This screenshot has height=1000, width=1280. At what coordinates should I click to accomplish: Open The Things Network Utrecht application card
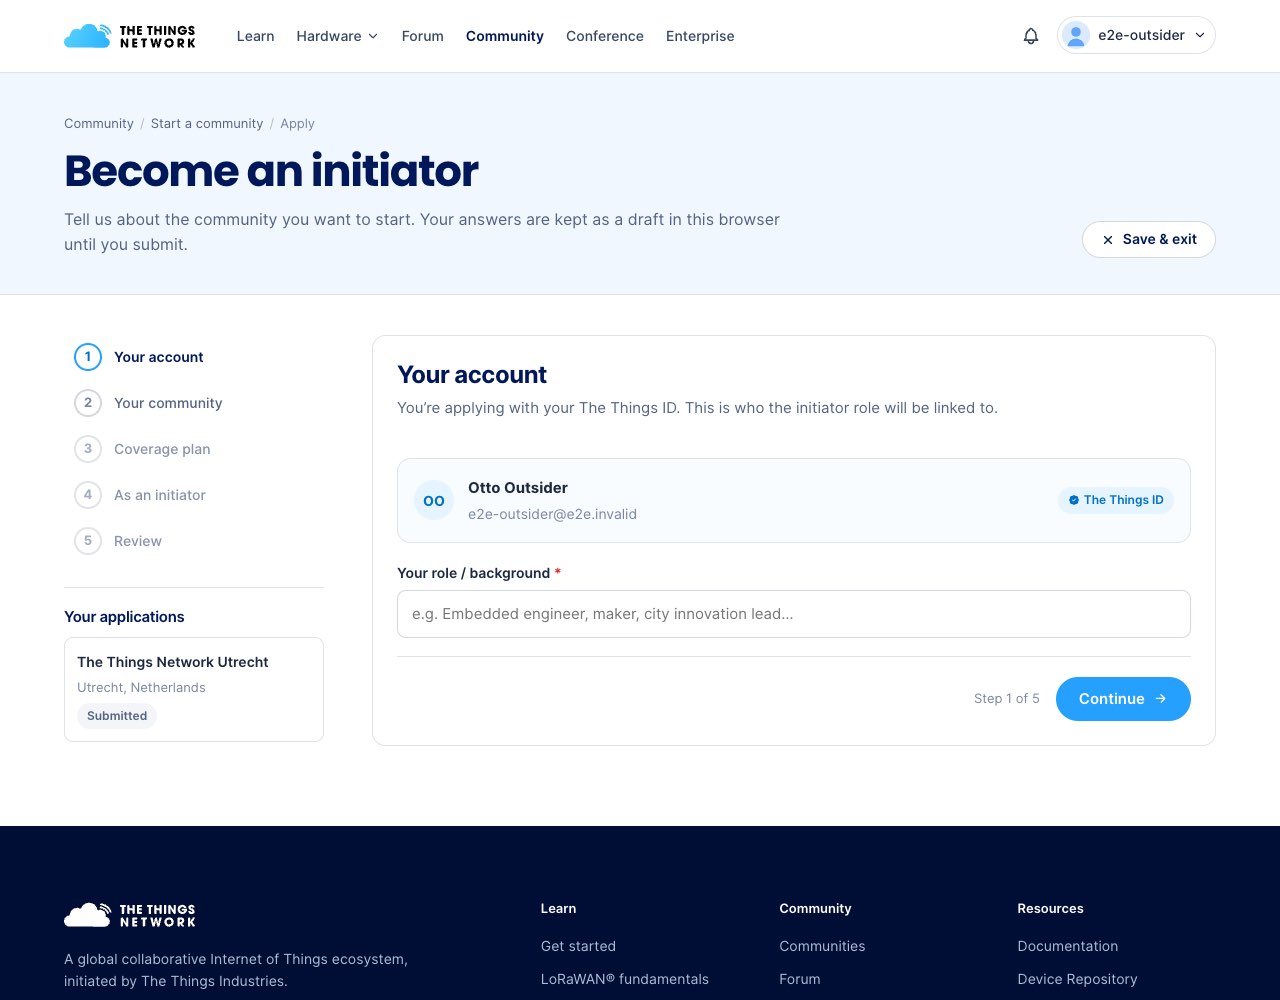tap(194, 690)
